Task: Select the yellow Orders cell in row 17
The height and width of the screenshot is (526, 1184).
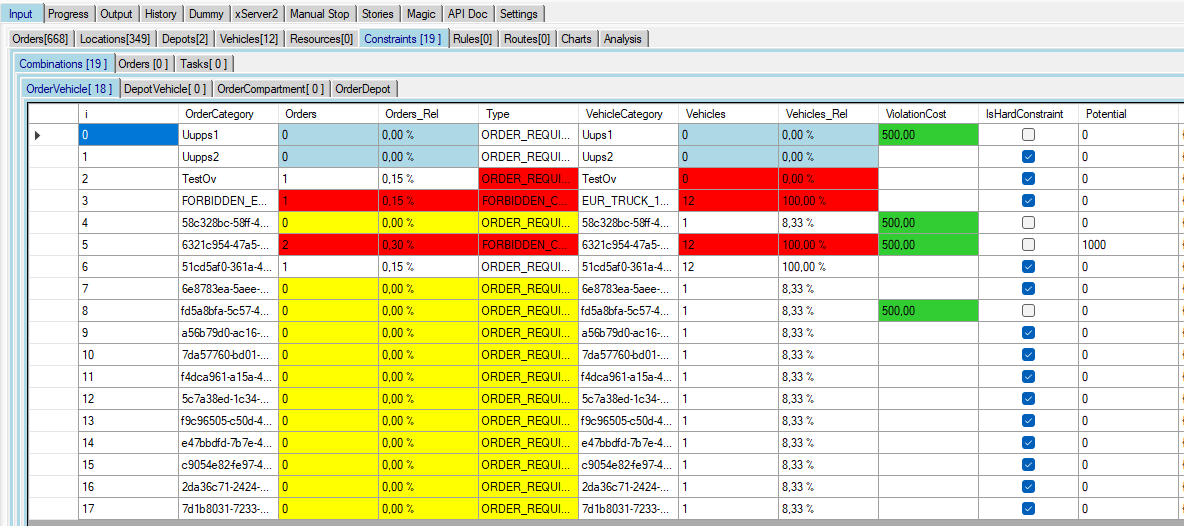Action: (328, 509)
